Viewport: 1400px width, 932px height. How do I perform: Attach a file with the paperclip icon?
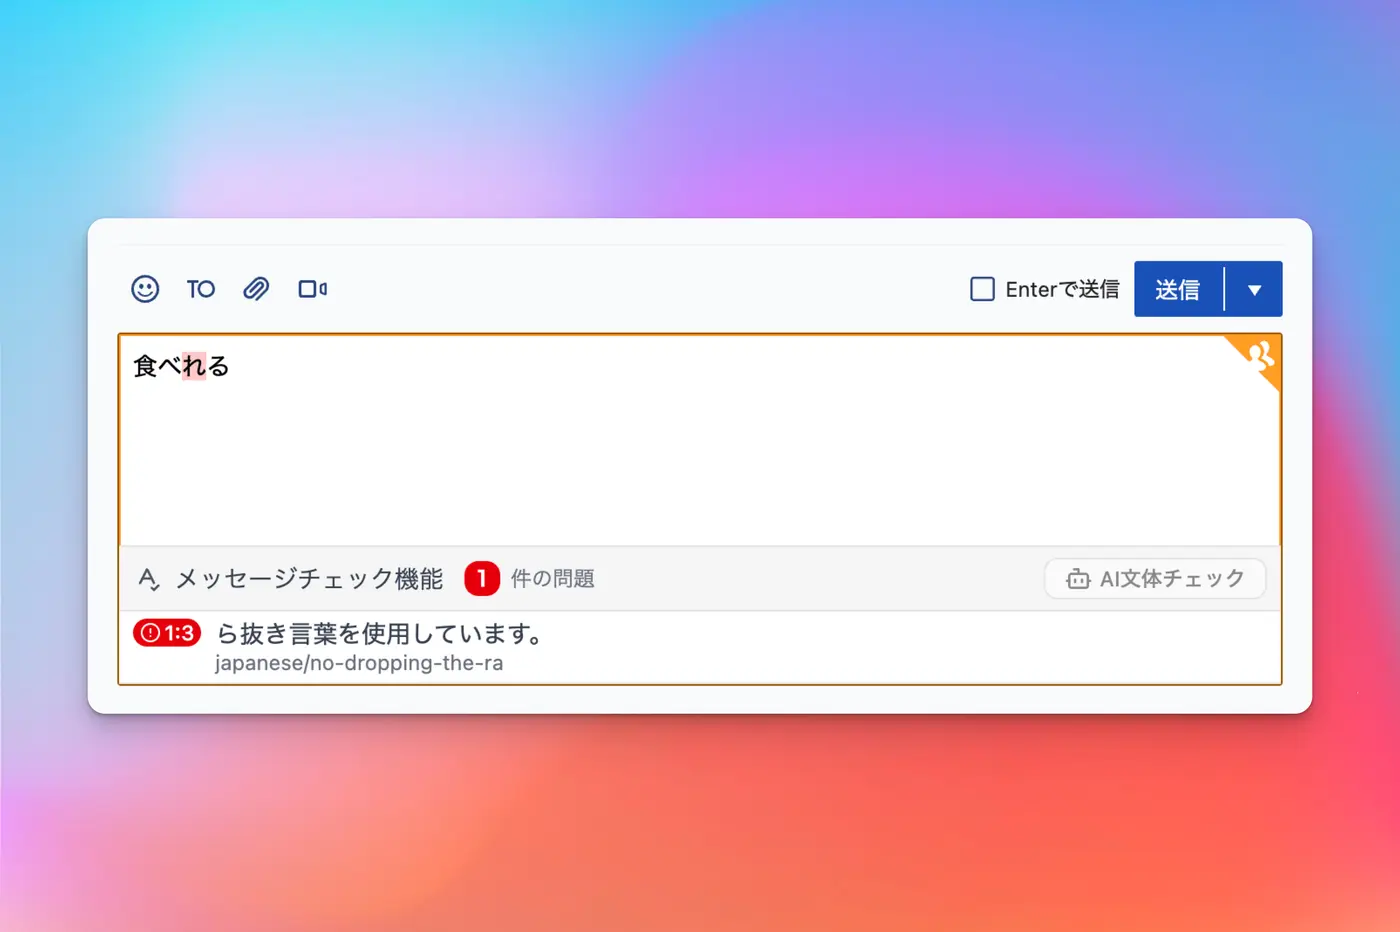tap(256, 289)
